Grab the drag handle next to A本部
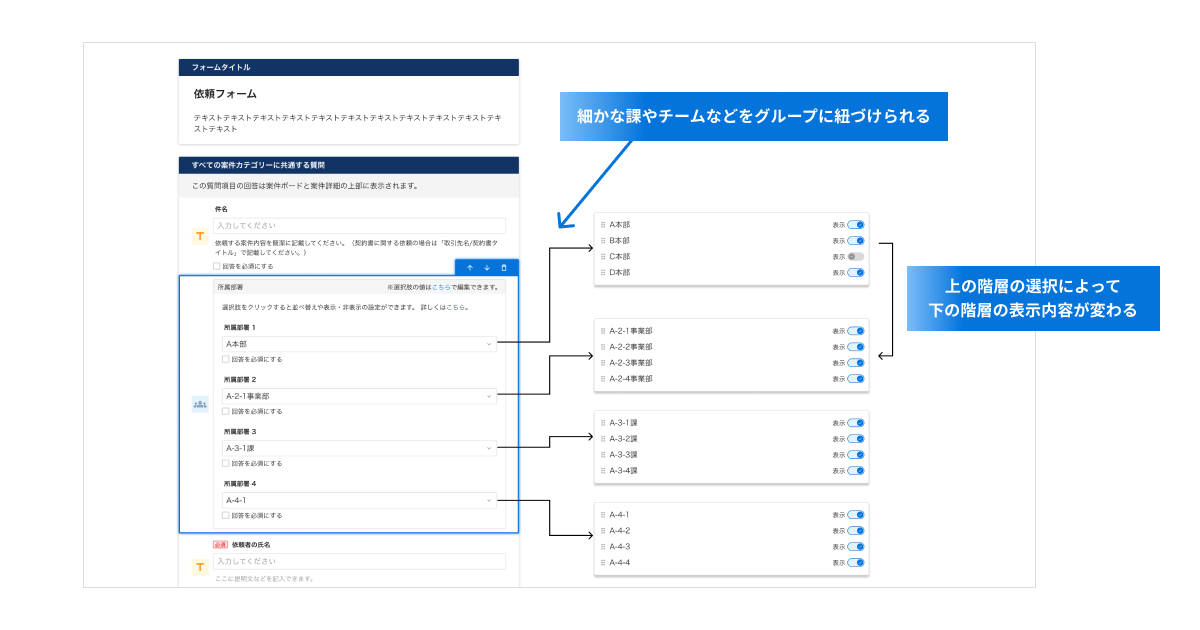Viewport: 1200px width, 630px height. (x=601, y=225)
